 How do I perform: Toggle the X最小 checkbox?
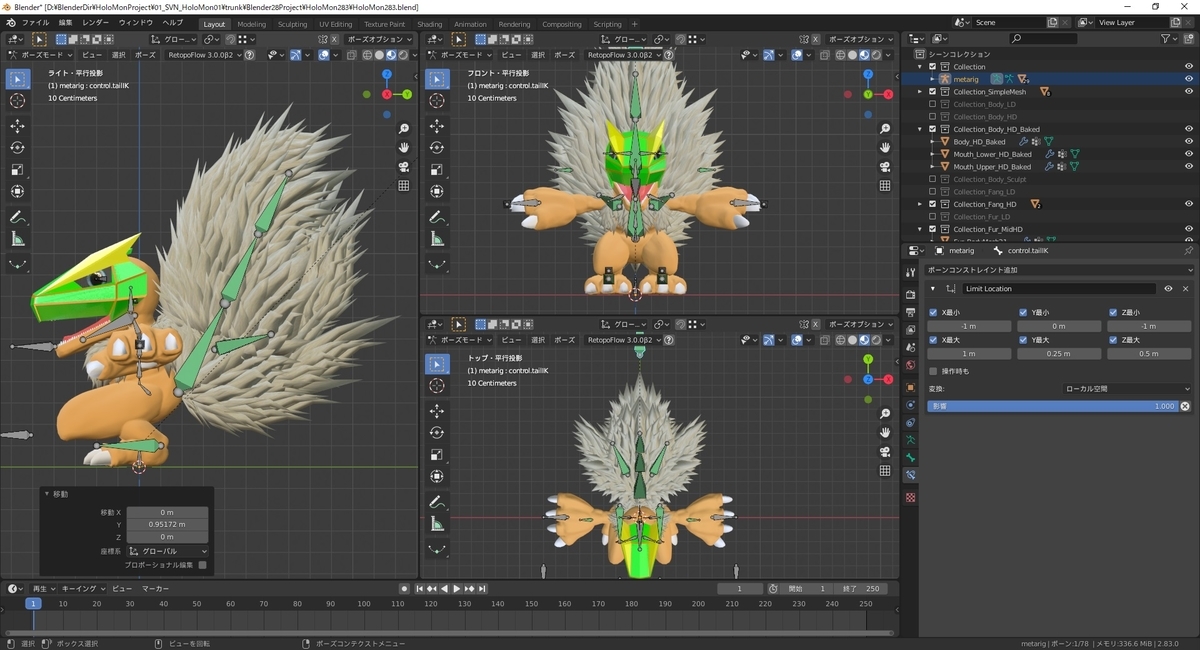933,313
